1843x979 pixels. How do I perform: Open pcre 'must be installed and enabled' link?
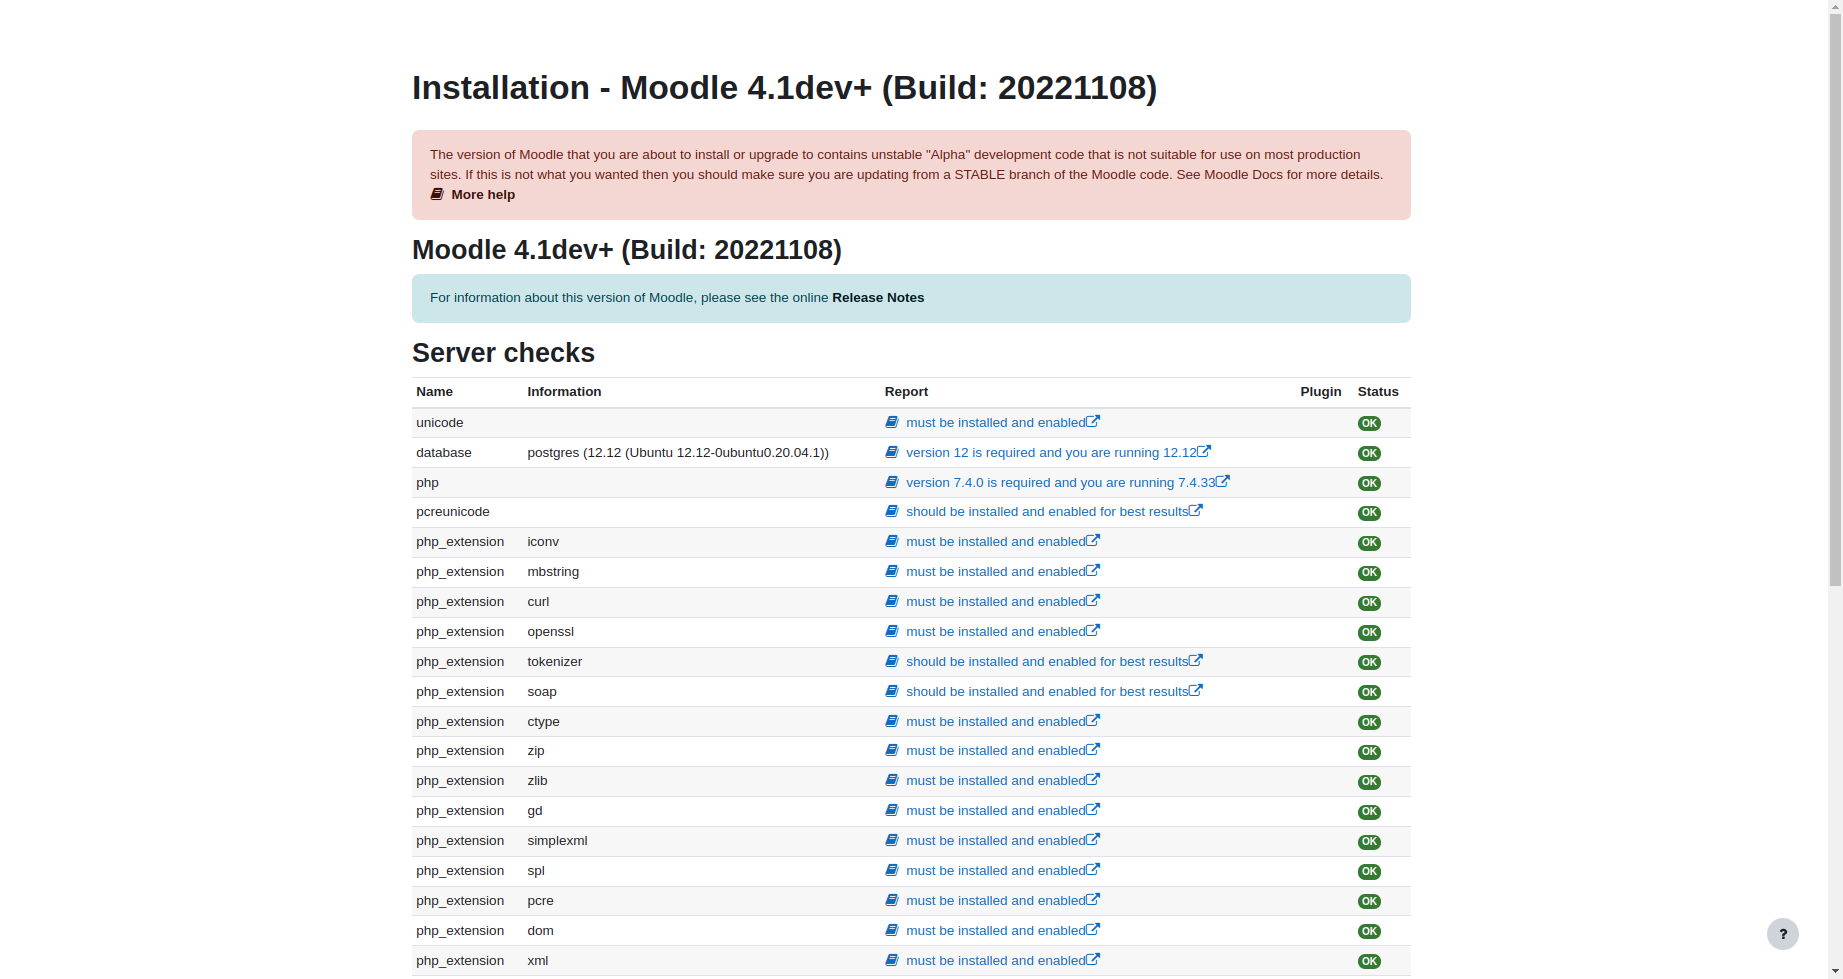point(995,901)
